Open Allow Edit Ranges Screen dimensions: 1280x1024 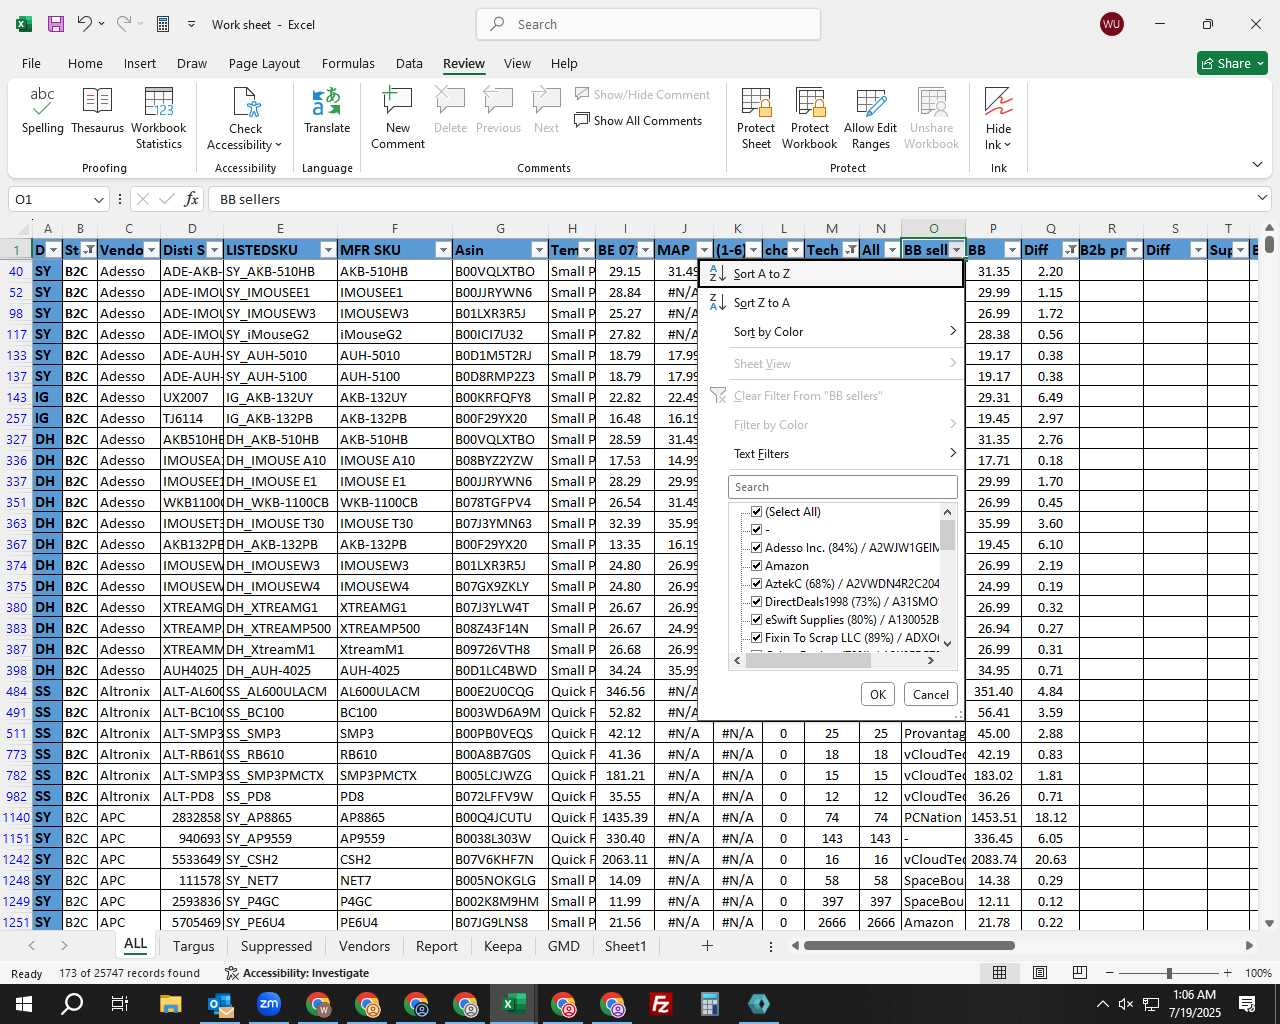pyautogui.click(x=870, y=118)
